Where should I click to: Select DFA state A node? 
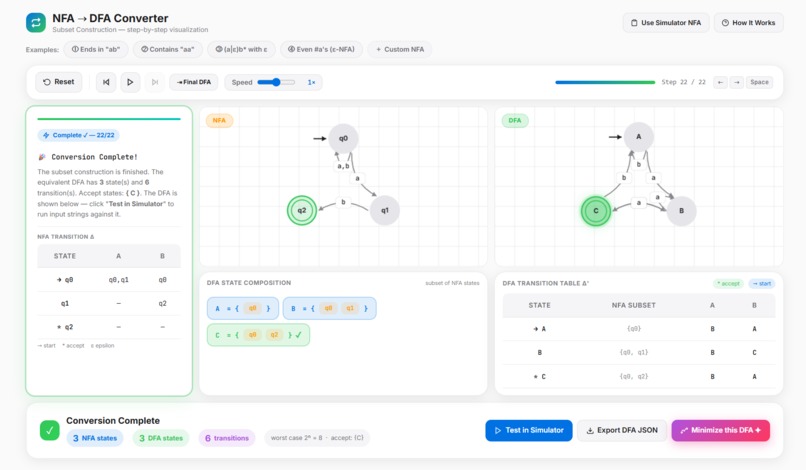(x=638, y=137)
